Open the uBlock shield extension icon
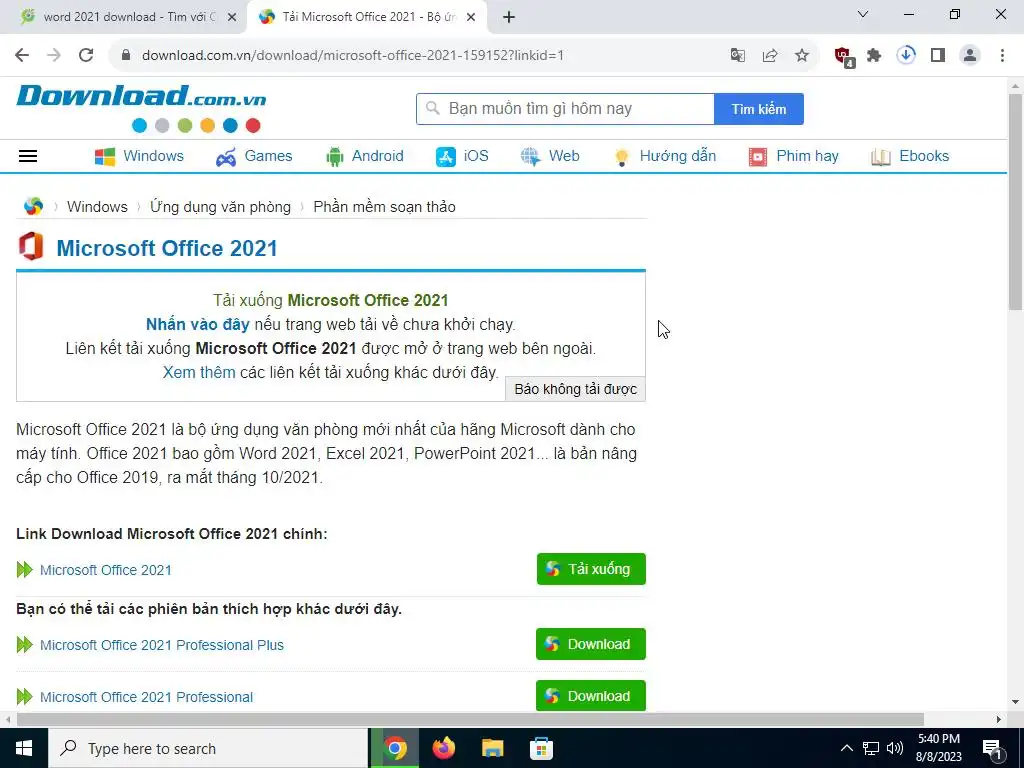The width and height of the screenshot is (1024, 768). pyautogui.click(x=844, y=56)
